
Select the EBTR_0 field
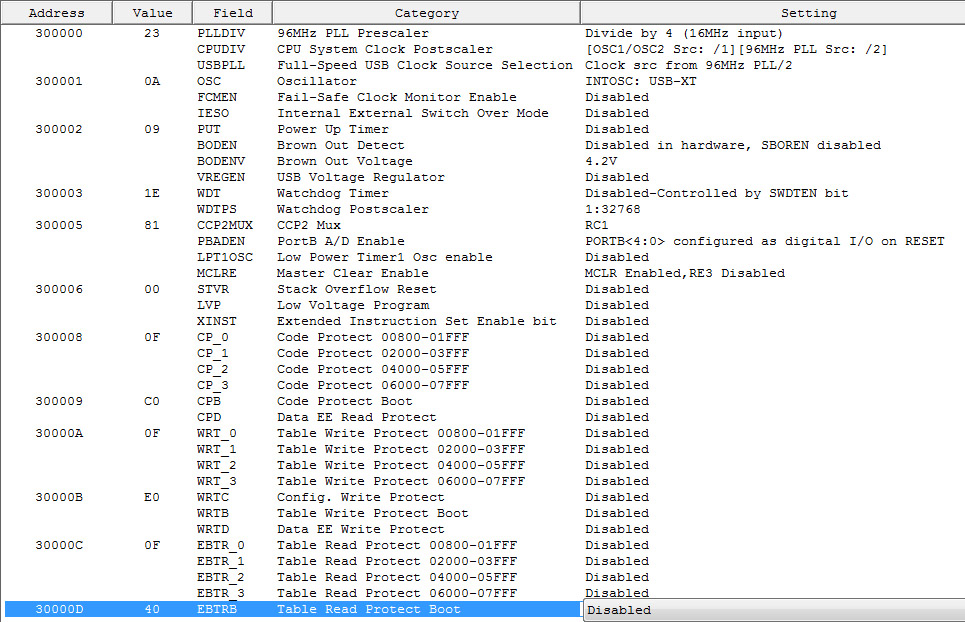point(221,545)
